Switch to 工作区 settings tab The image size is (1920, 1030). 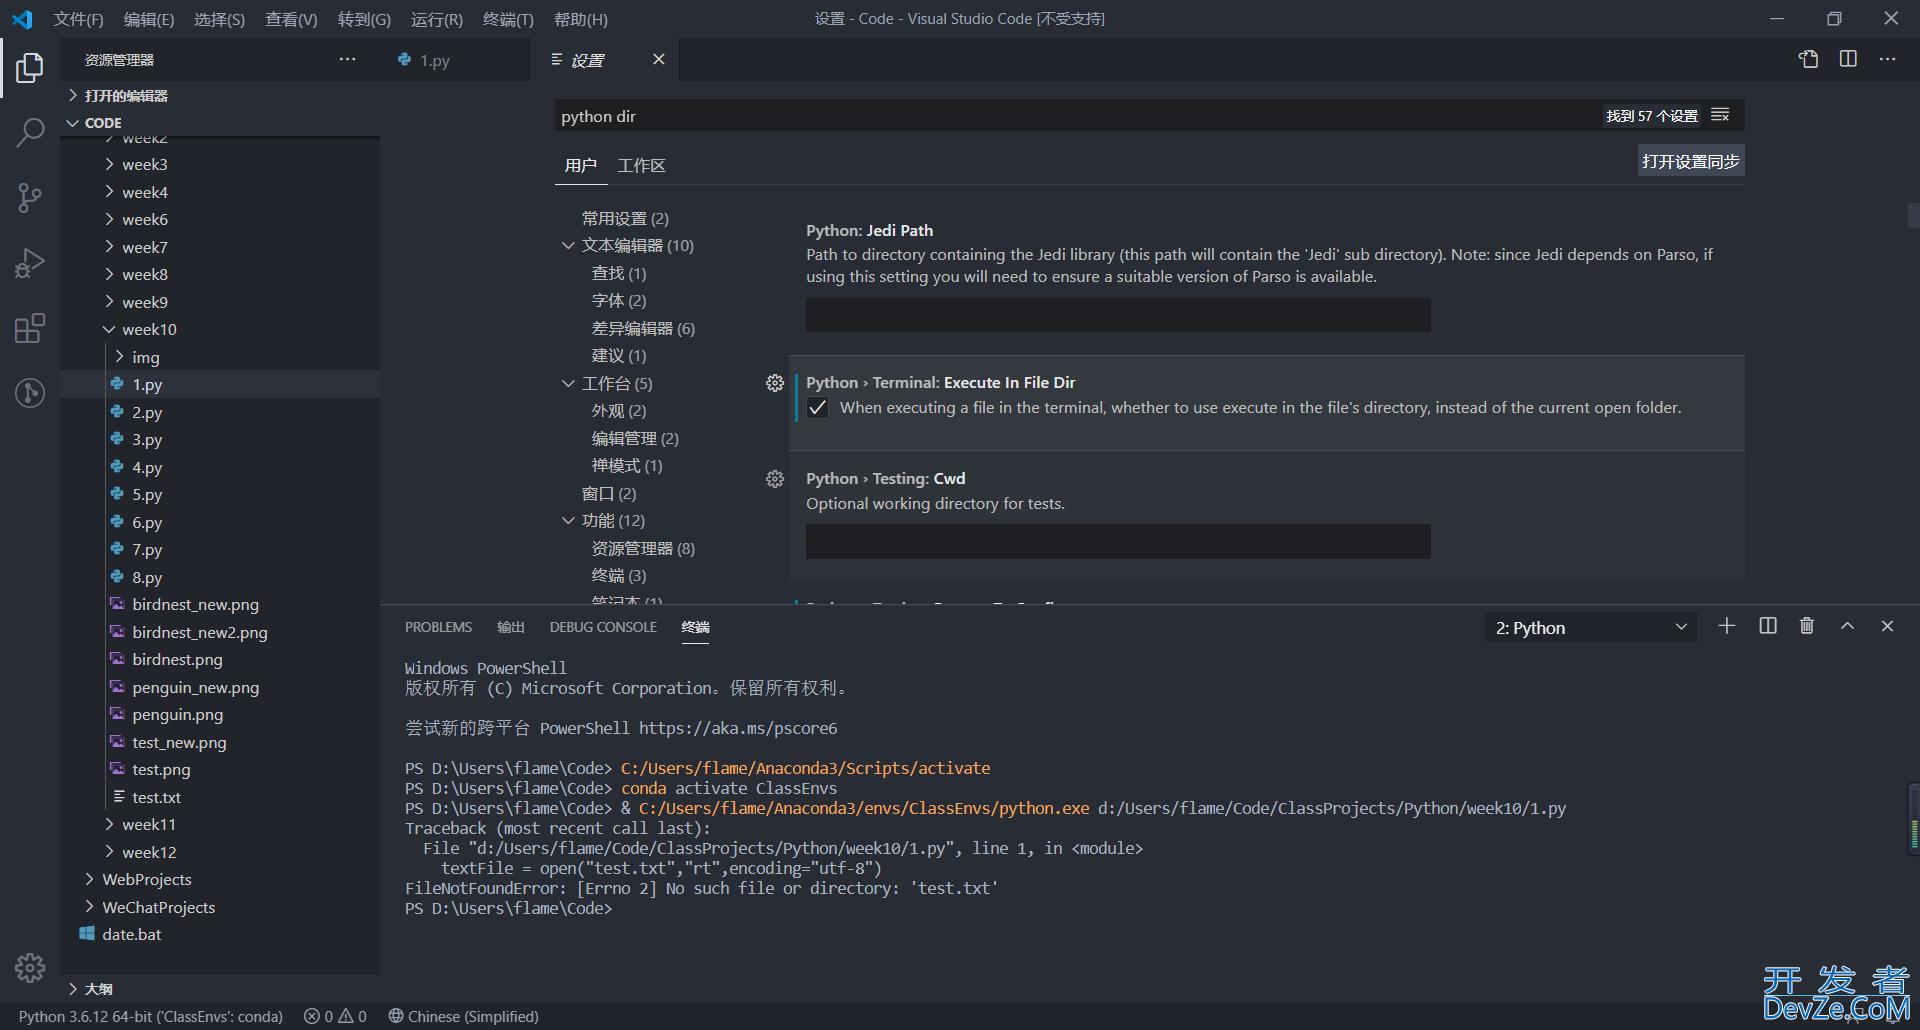click(641, 166)
